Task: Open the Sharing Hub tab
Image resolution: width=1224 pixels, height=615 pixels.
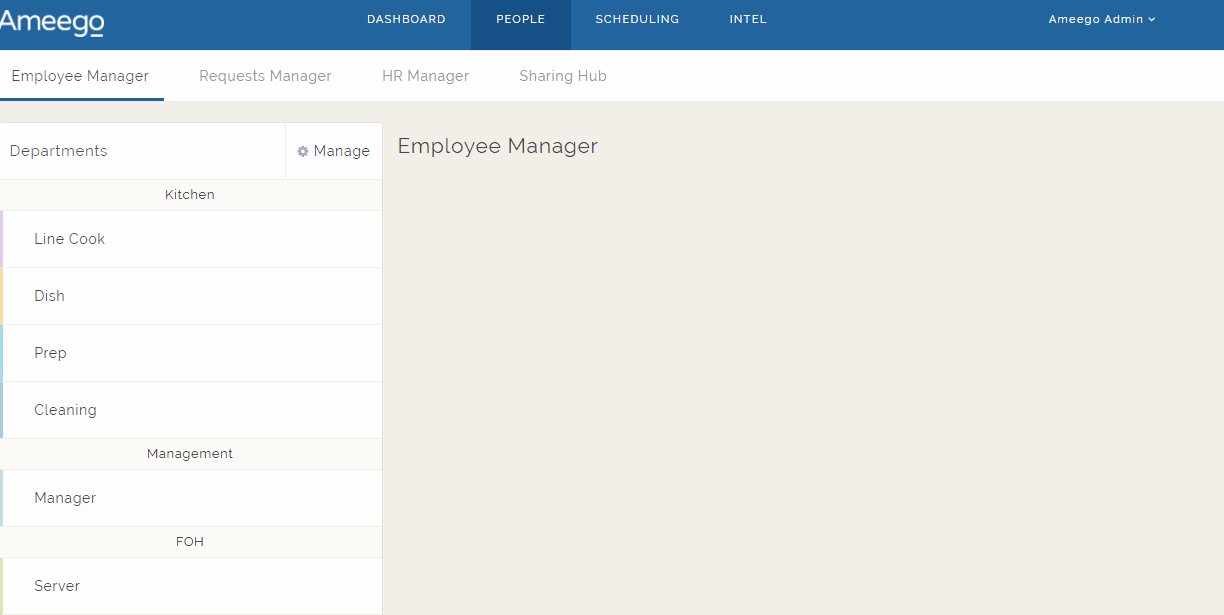Action: pos(562,75)
